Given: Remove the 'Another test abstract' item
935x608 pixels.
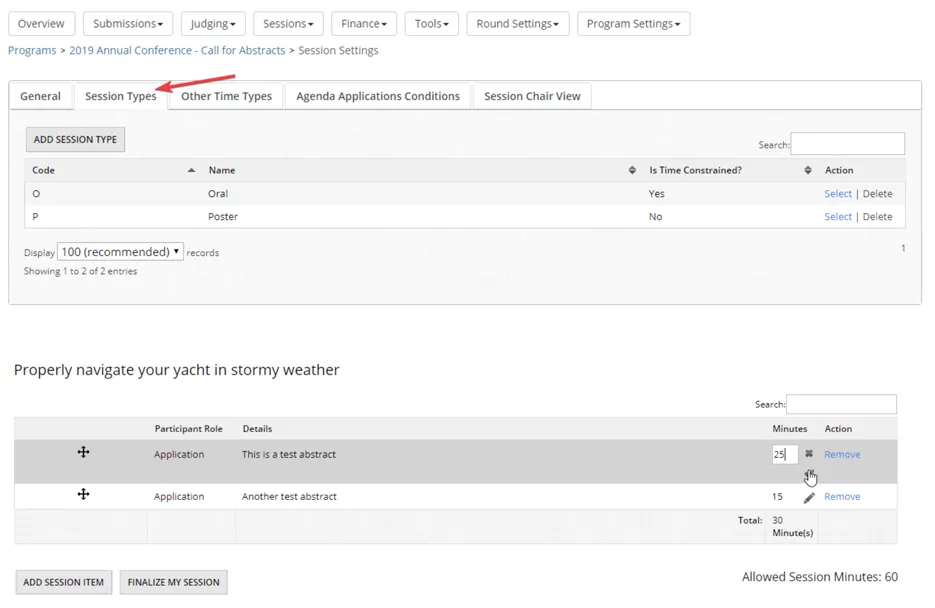Looking at the screenshot, I should [842, 497].
